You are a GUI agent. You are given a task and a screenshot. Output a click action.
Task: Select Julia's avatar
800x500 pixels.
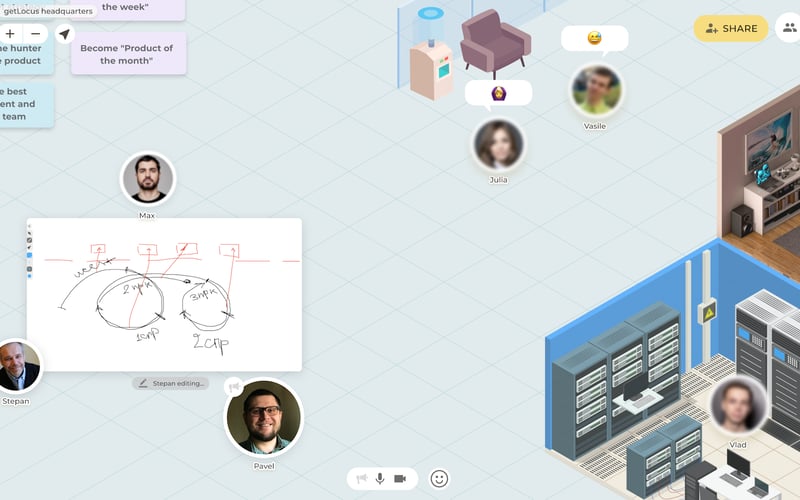click(x=498, y=144)
